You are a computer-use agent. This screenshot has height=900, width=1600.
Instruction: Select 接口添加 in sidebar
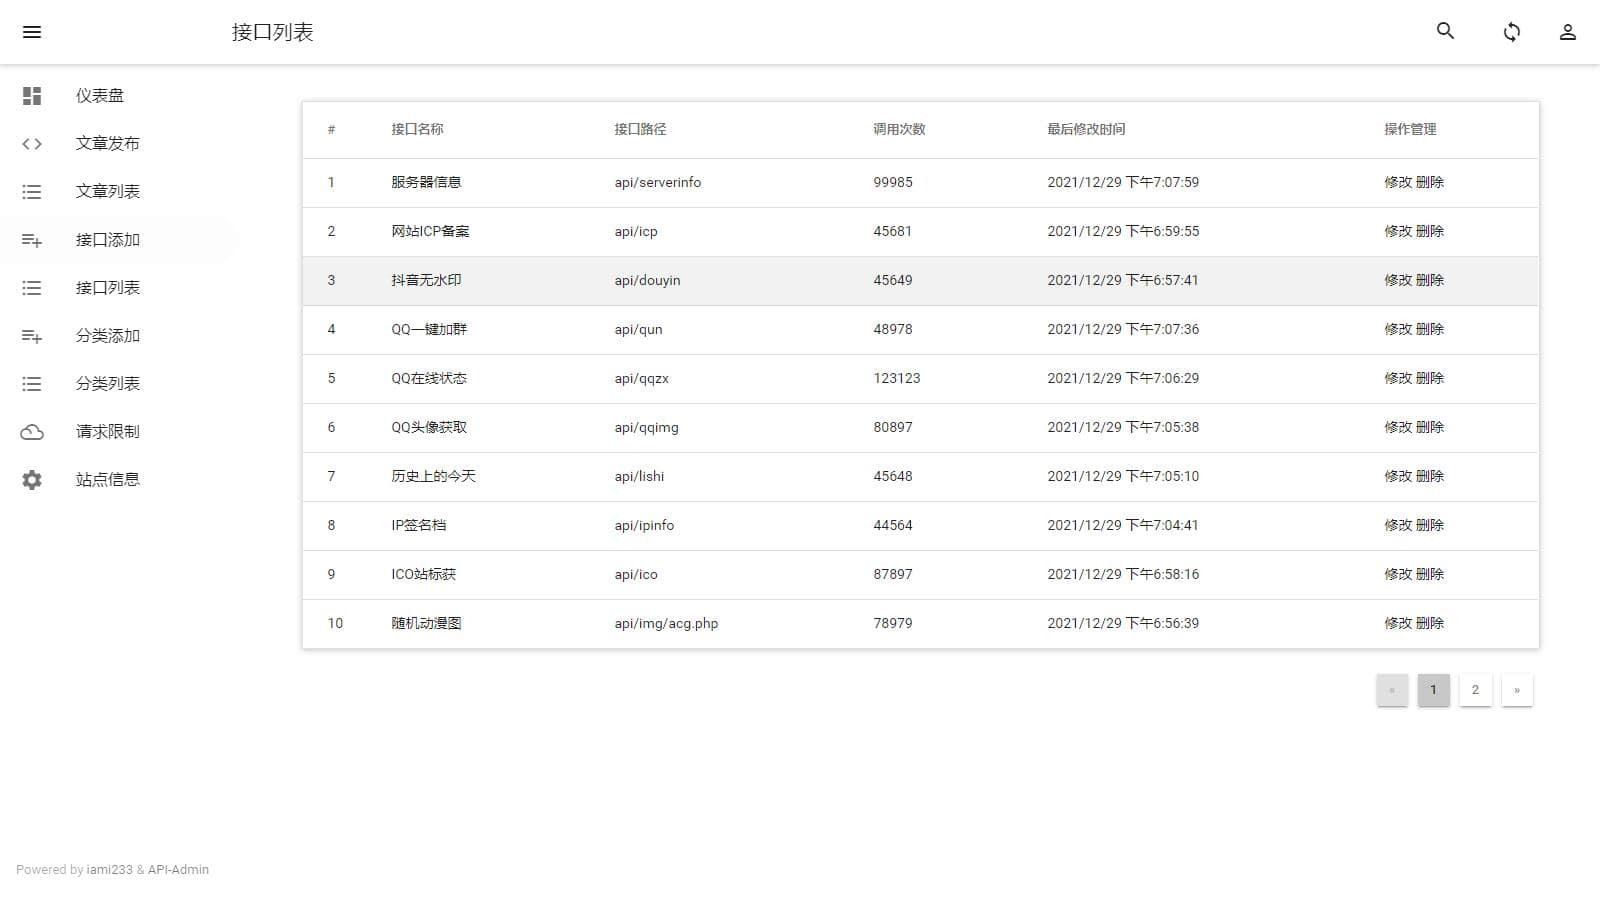pos(108,240)
